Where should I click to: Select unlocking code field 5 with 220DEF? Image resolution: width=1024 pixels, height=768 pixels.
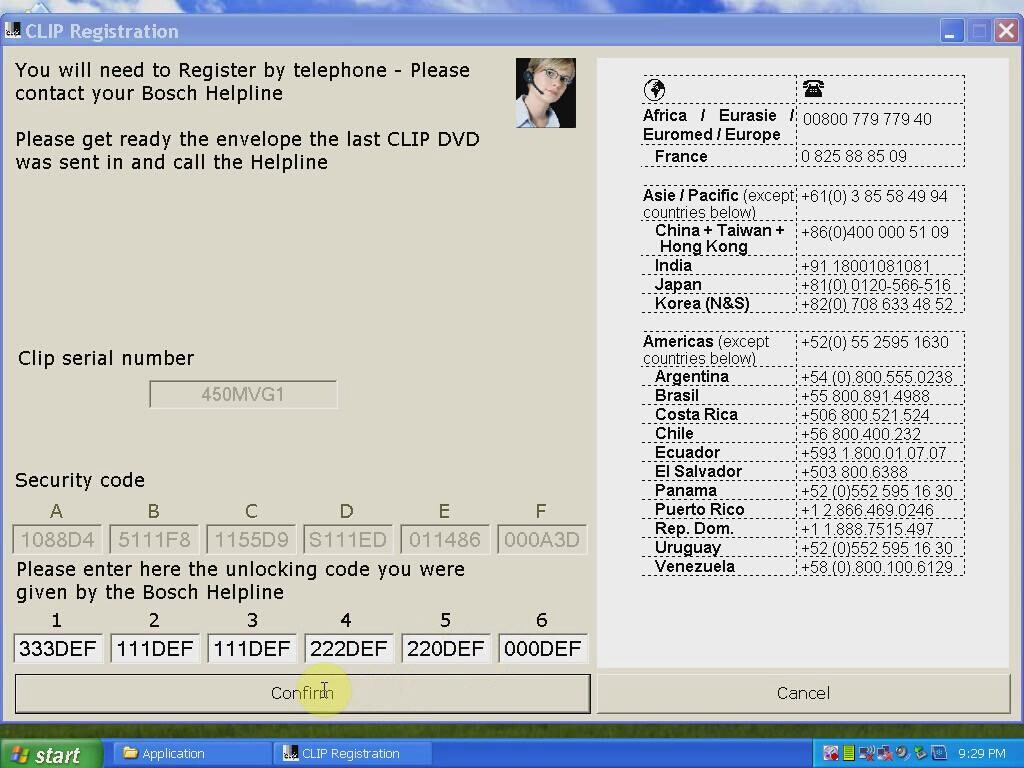tap(446, 648)
